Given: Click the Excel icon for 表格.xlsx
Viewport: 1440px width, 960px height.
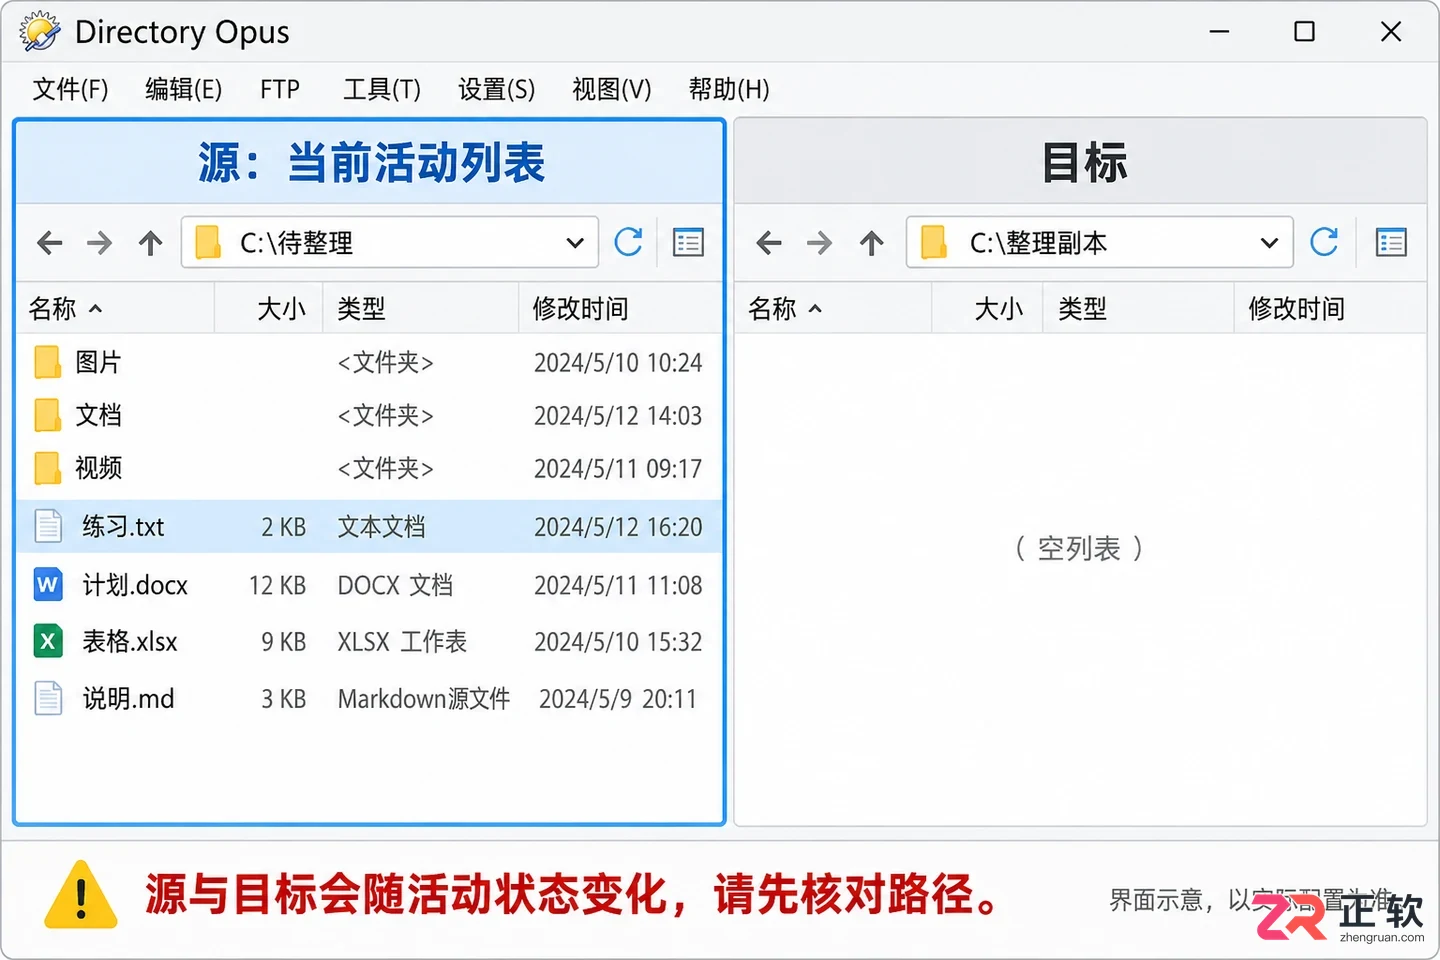Looking at the screenshot, I should (x=48, y=641).
